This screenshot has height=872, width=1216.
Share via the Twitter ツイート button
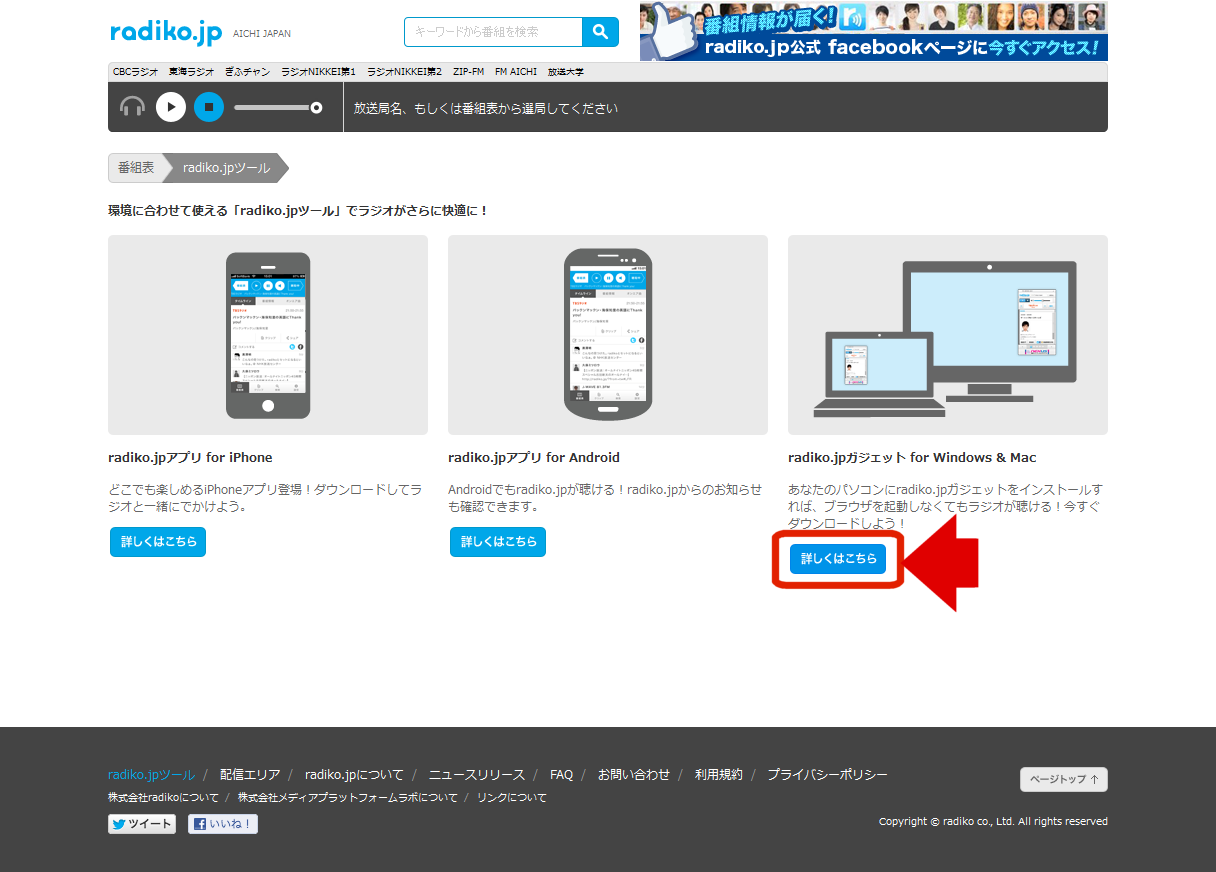pyautogui.click(x=142, y=824)
